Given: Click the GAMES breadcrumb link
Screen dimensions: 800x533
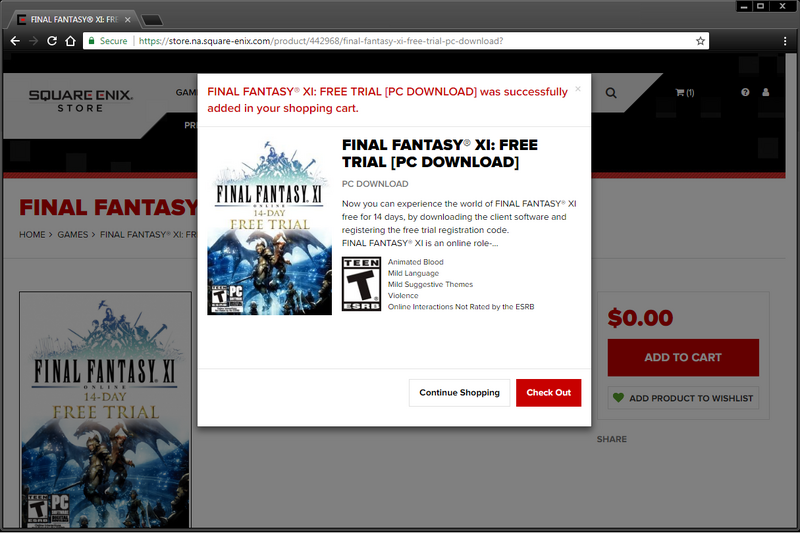Looking at the screenshot, I should coord(72,235).
